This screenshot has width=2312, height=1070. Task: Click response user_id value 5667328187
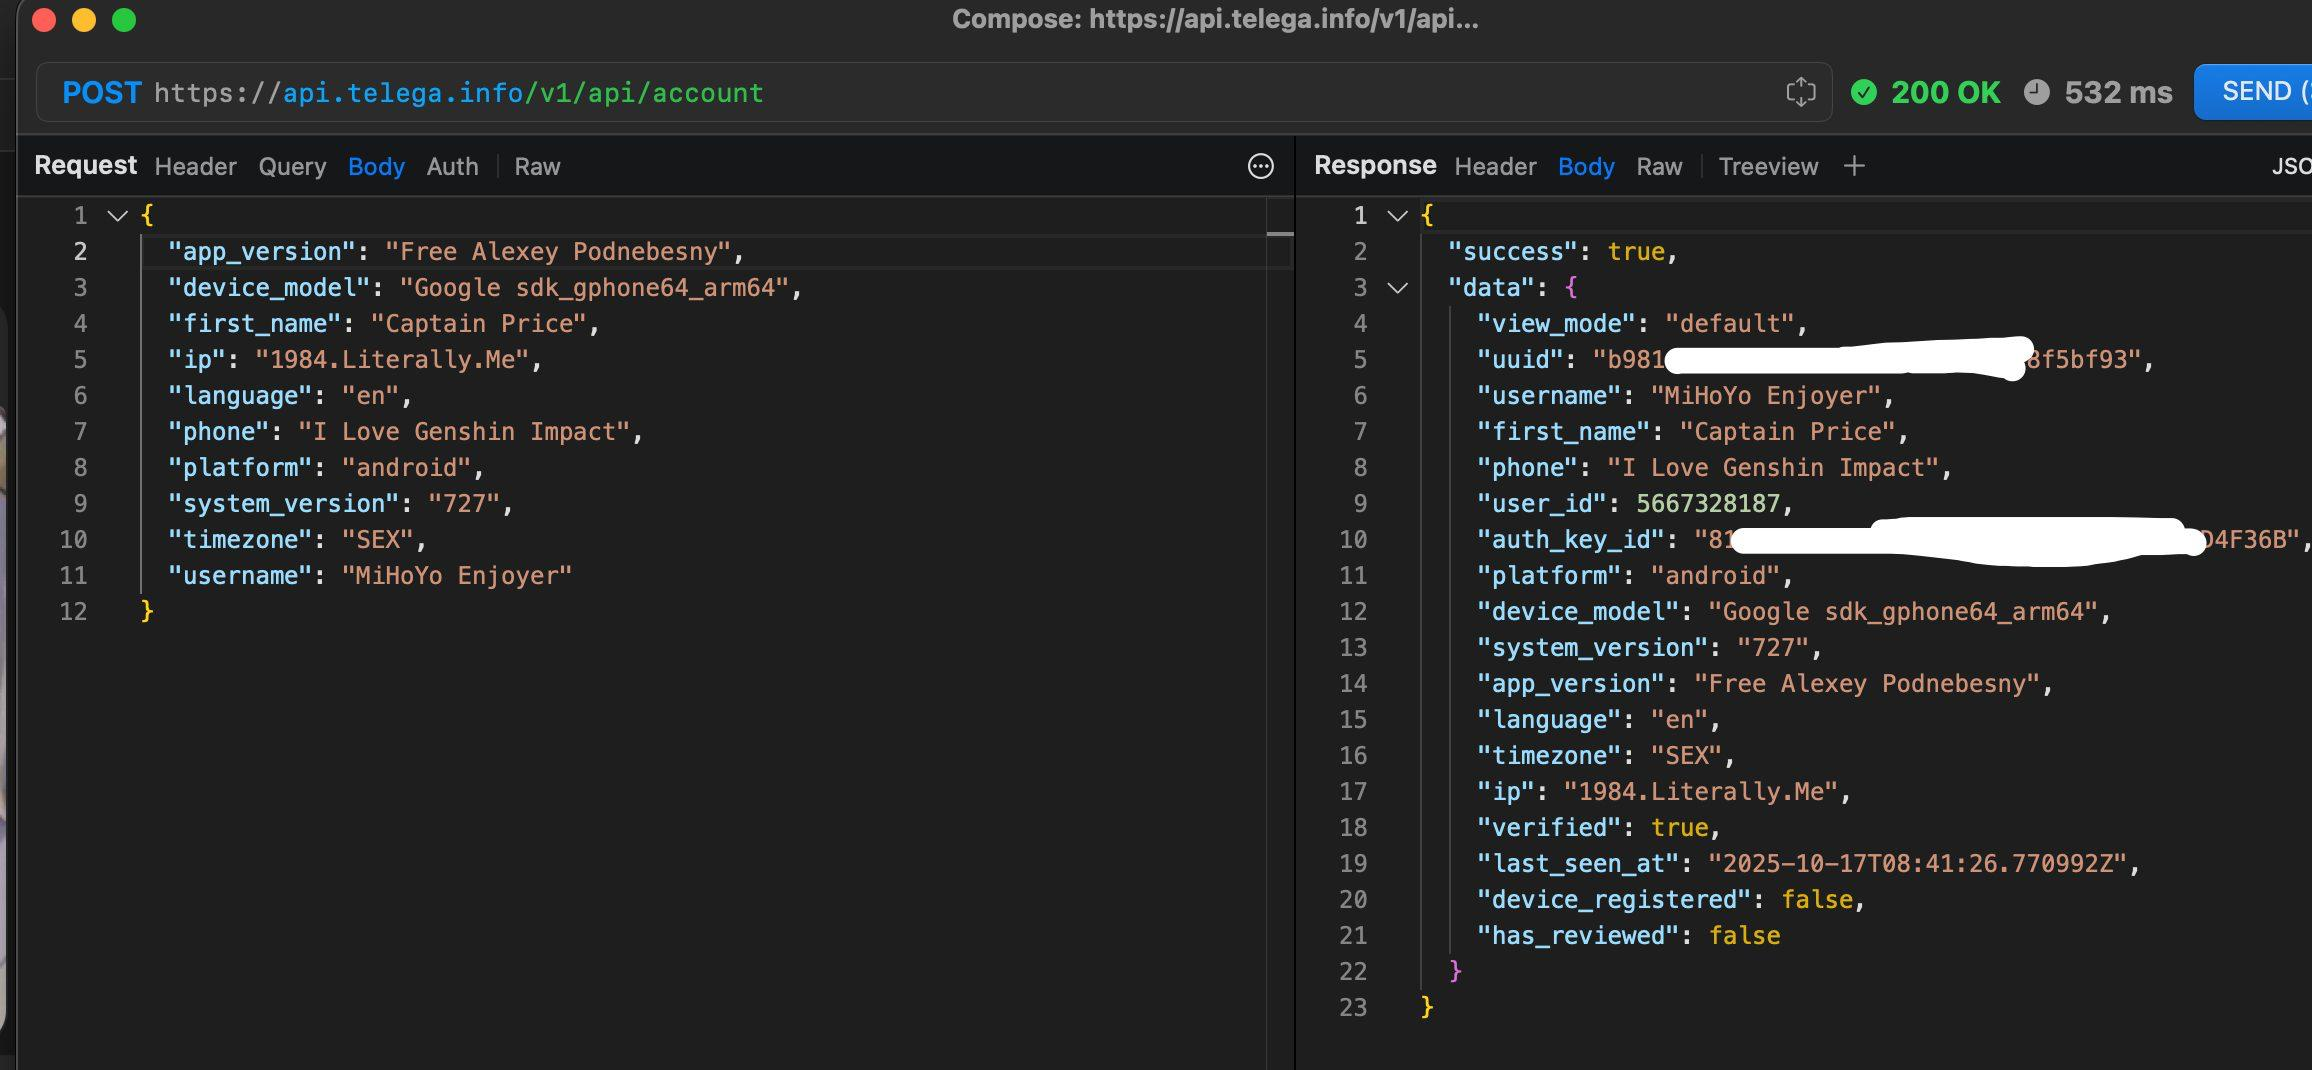click(x=1708, y=504)
